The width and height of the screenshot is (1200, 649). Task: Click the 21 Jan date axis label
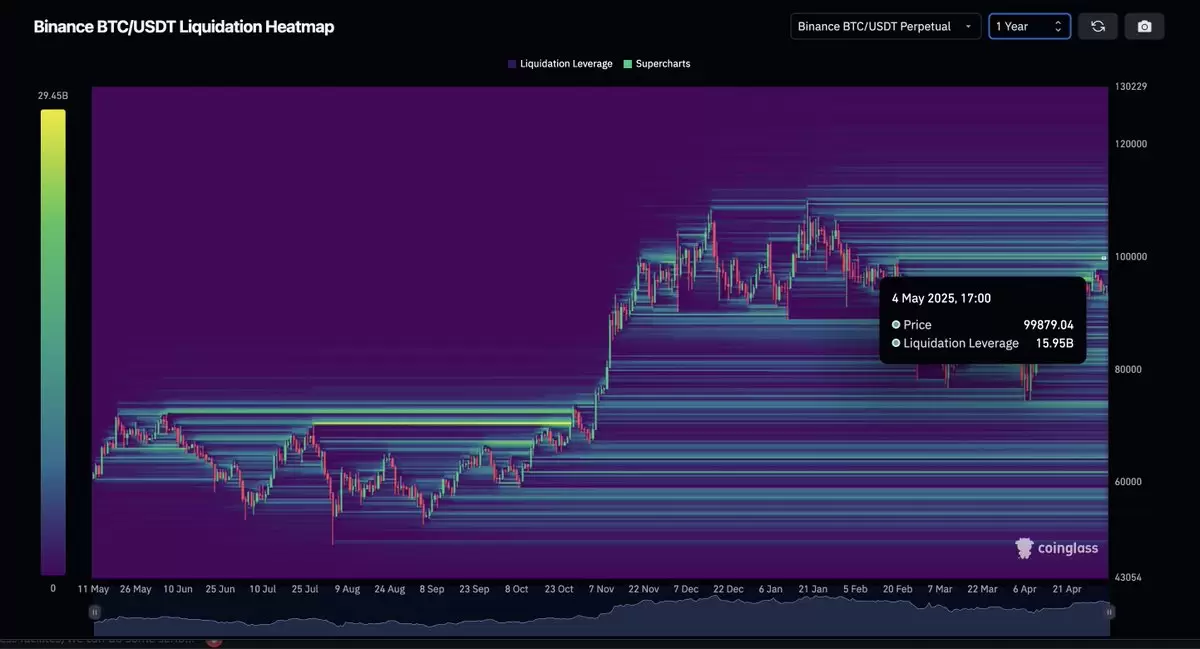pyautogui.click(x=813, y=590)
